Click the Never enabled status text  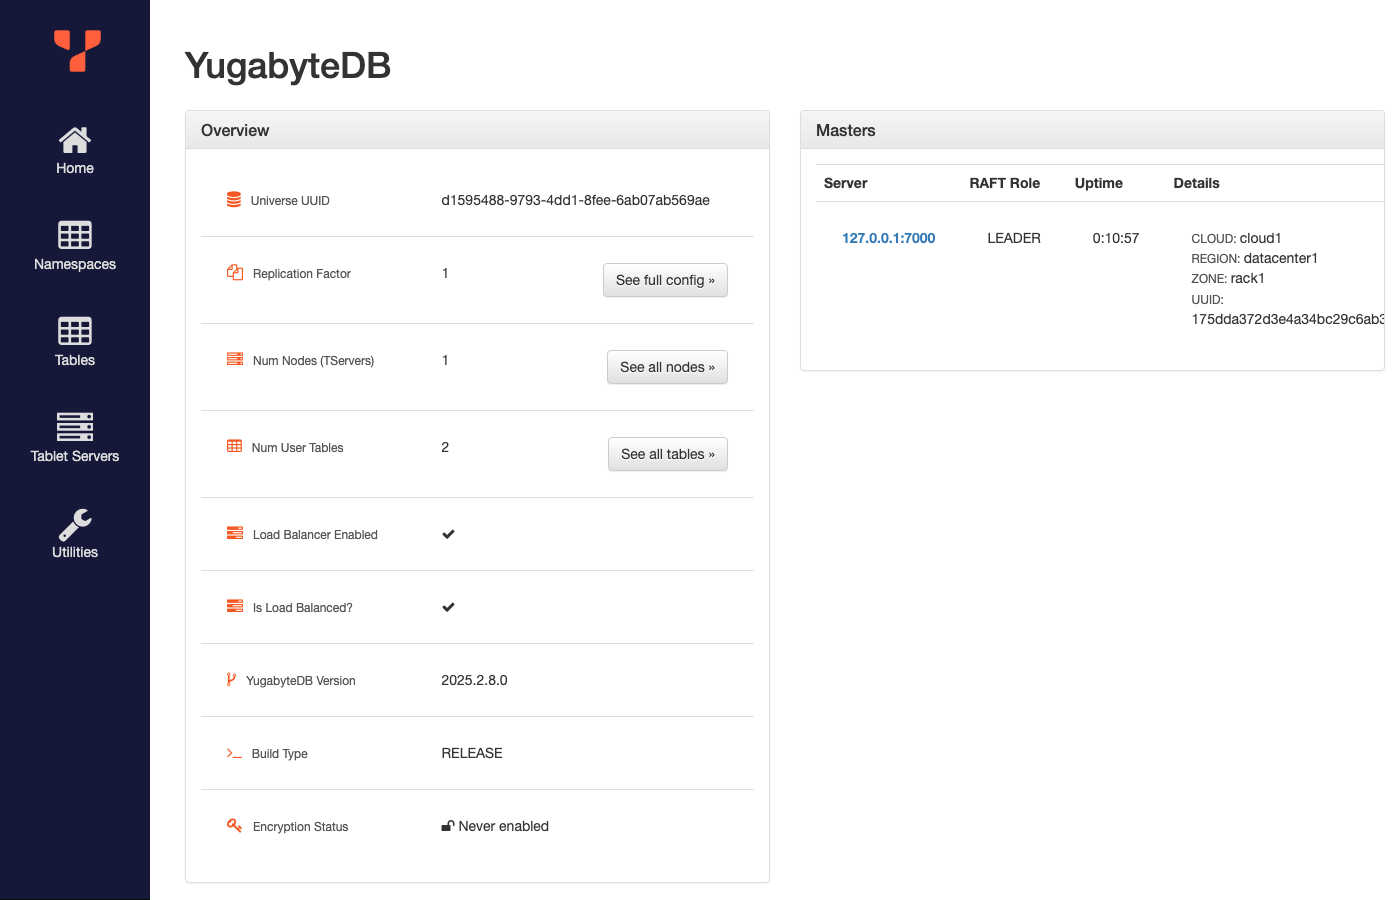[x=503, y=826]
